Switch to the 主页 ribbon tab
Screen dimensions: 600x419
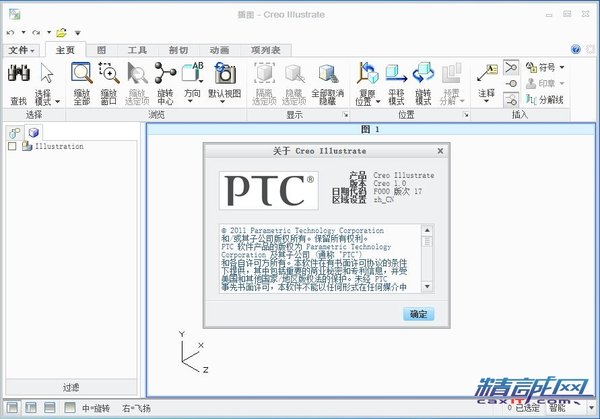(x=65, y=50)
